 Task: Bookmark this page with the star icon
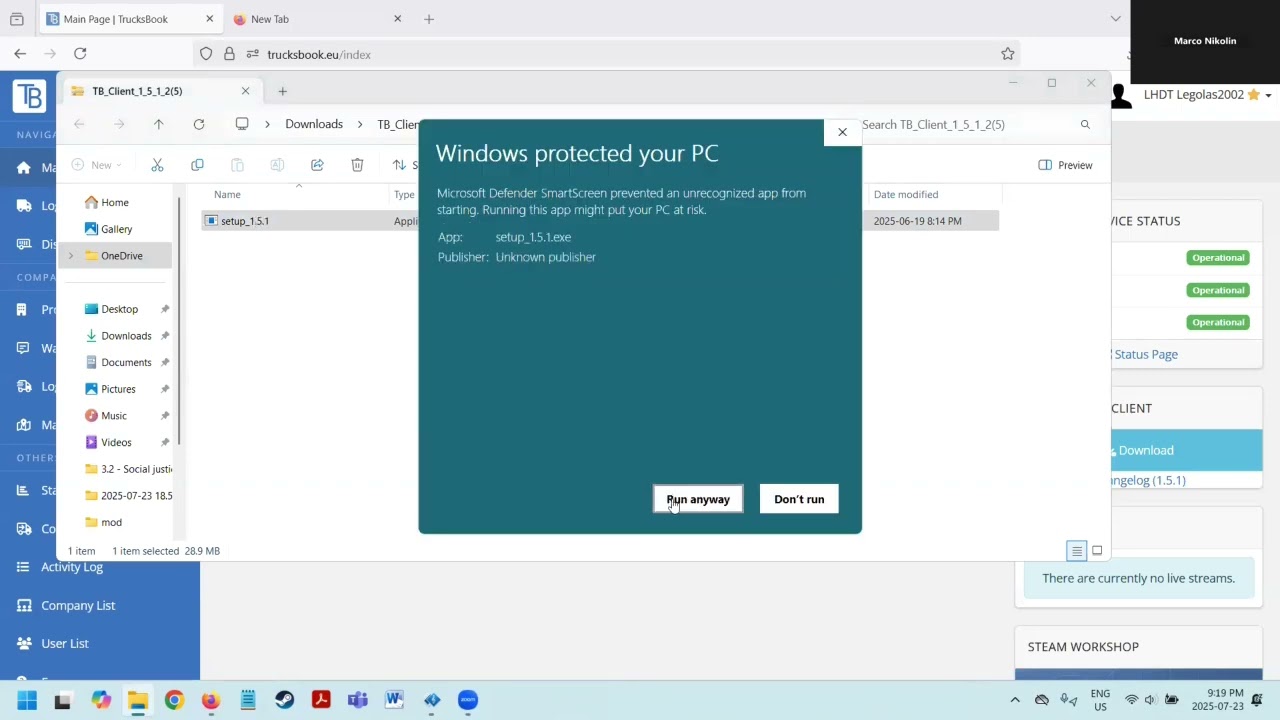coord(1008,54)
